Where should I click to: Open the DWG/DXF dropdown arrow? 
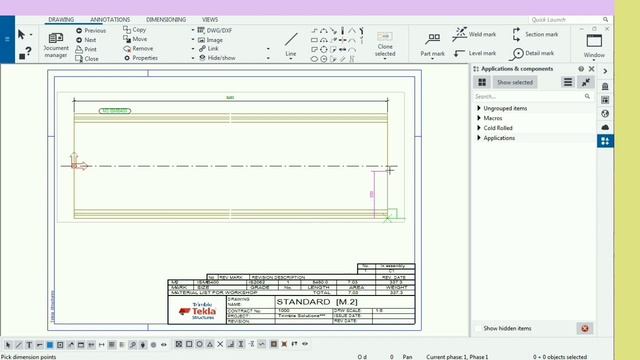coord(193,30)
